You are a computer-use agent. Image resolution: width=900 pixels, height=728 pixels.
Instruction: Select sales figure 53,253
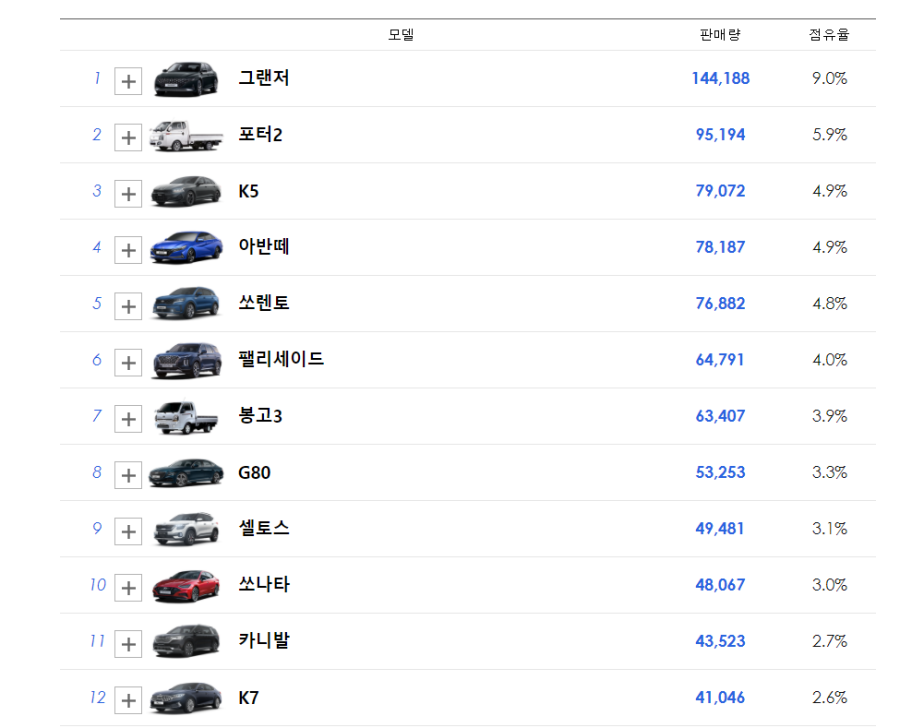coord(720,472)
